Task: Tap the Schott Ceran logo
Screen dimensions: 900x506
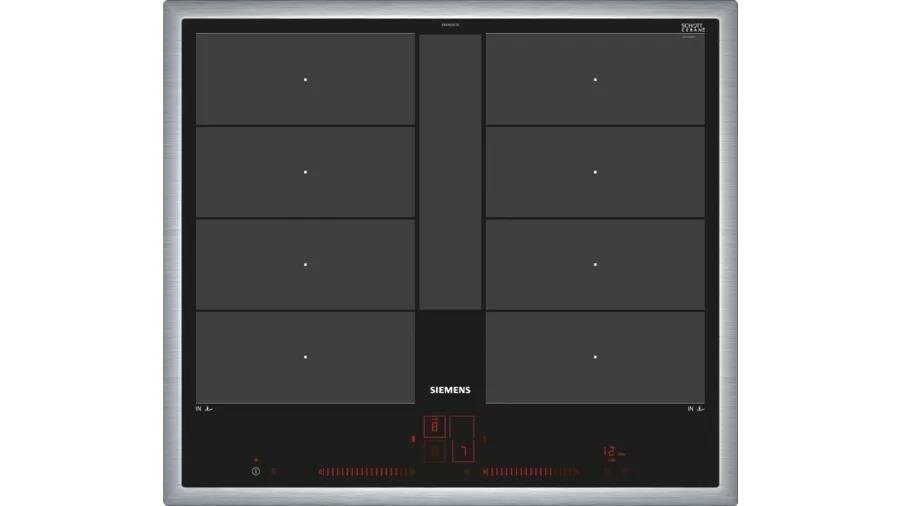Action: 693,27
